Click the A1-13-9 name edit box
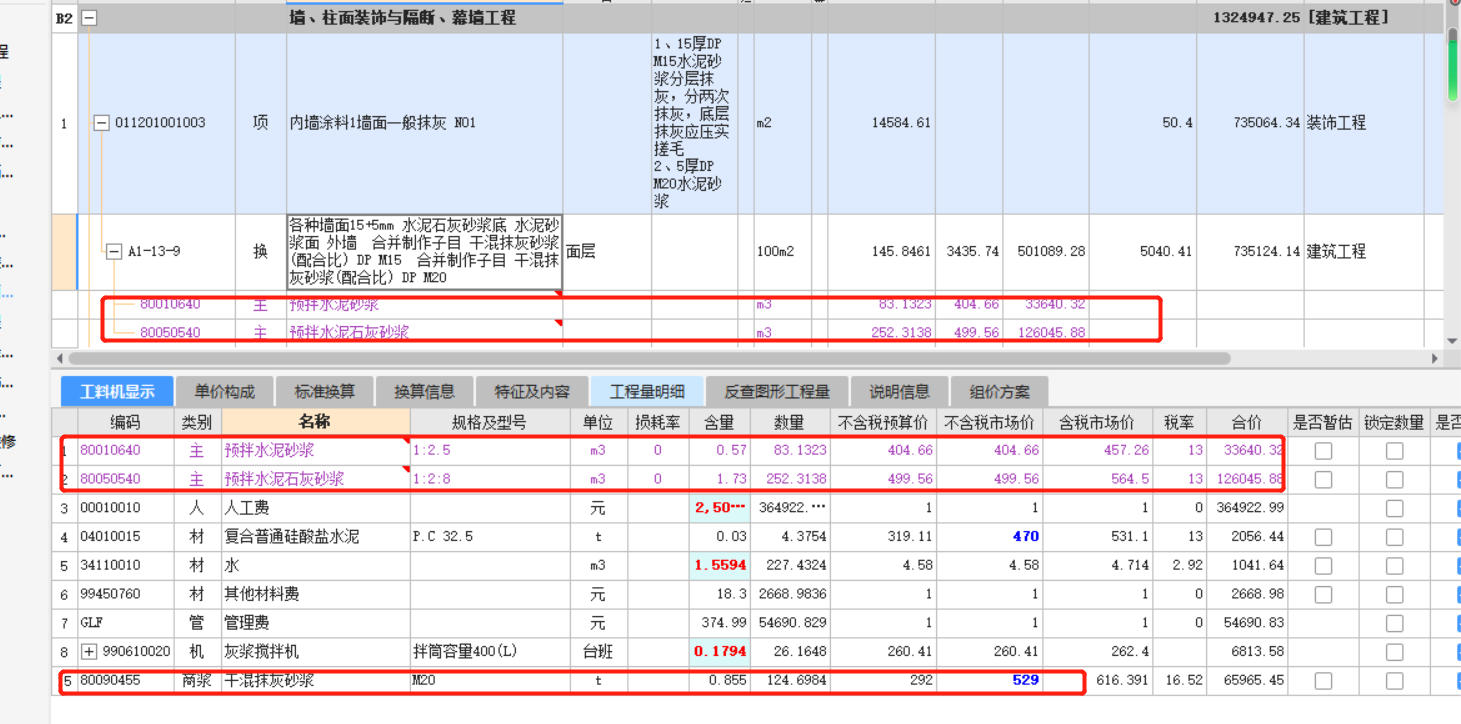The width and height of the screenshot is (1461, 724). point(424,251)
